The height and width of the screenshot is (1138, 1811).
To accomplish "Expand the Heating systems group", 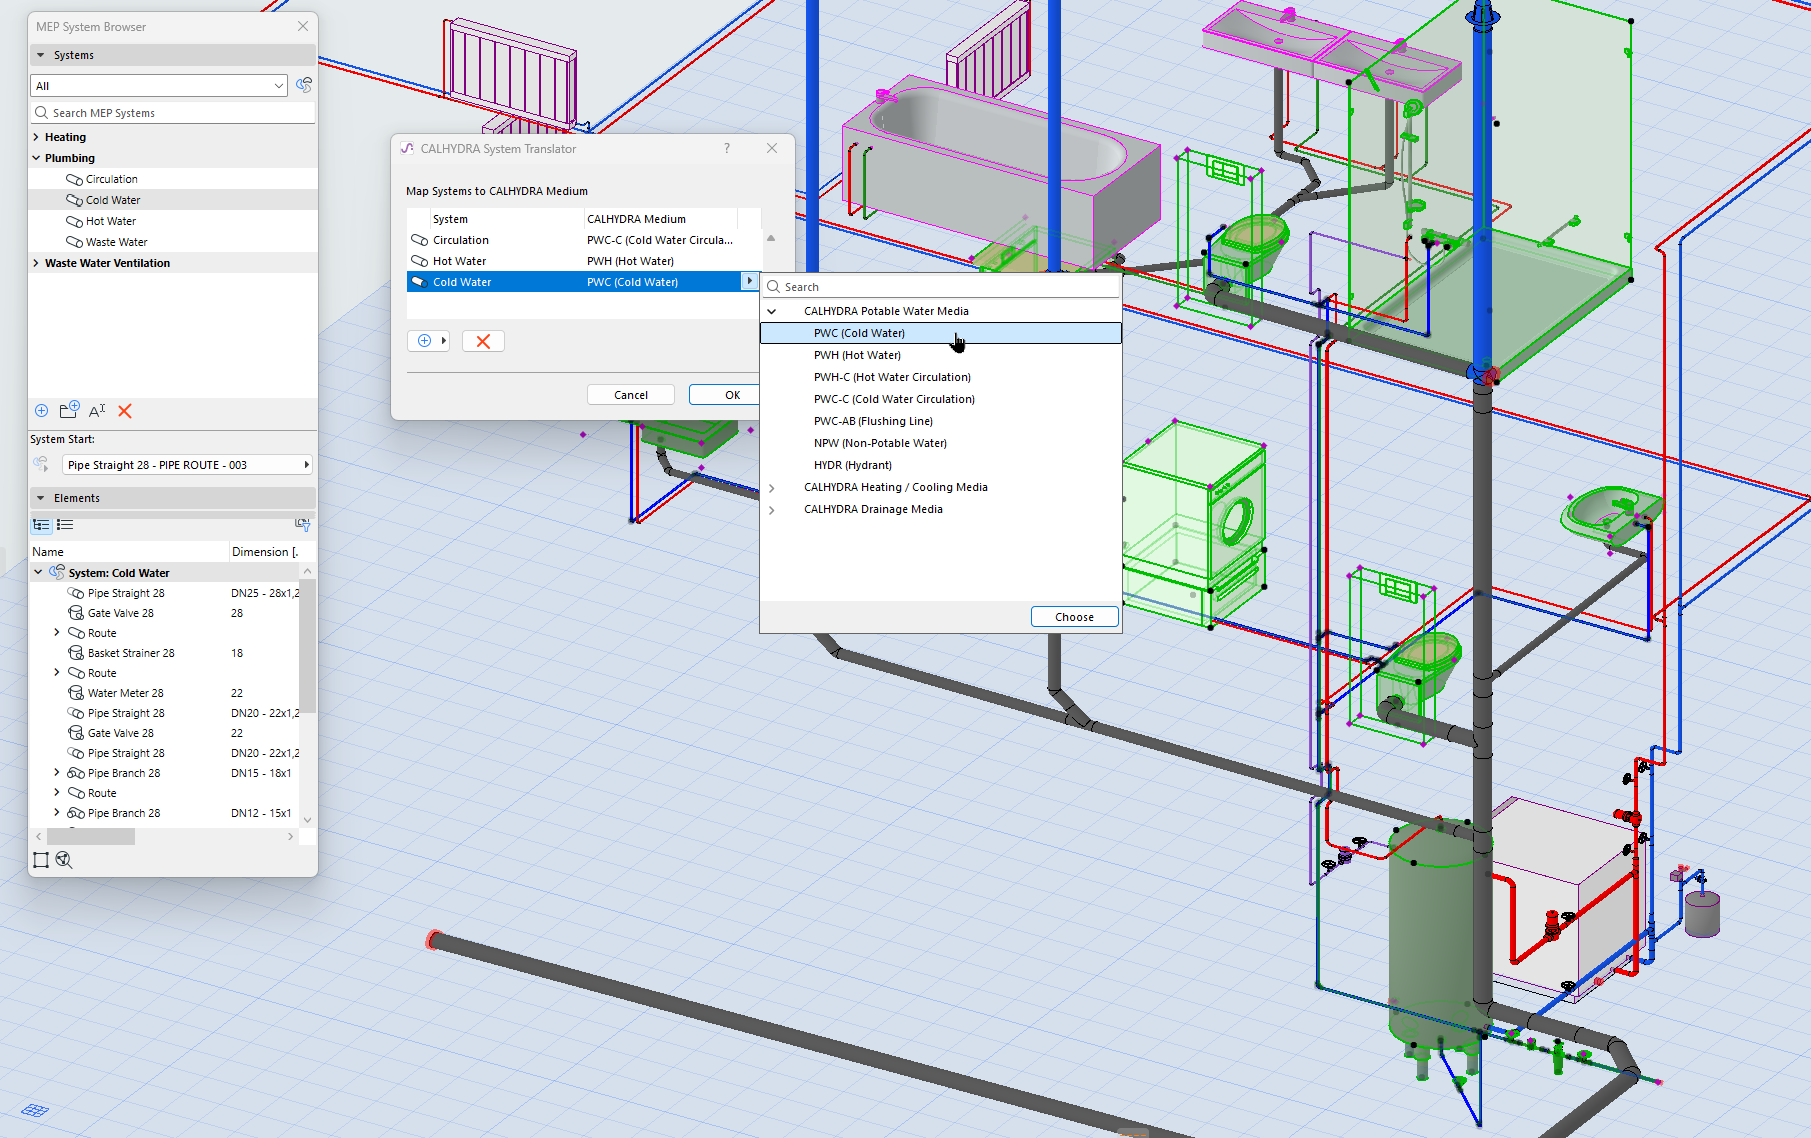I will [37, 137].
